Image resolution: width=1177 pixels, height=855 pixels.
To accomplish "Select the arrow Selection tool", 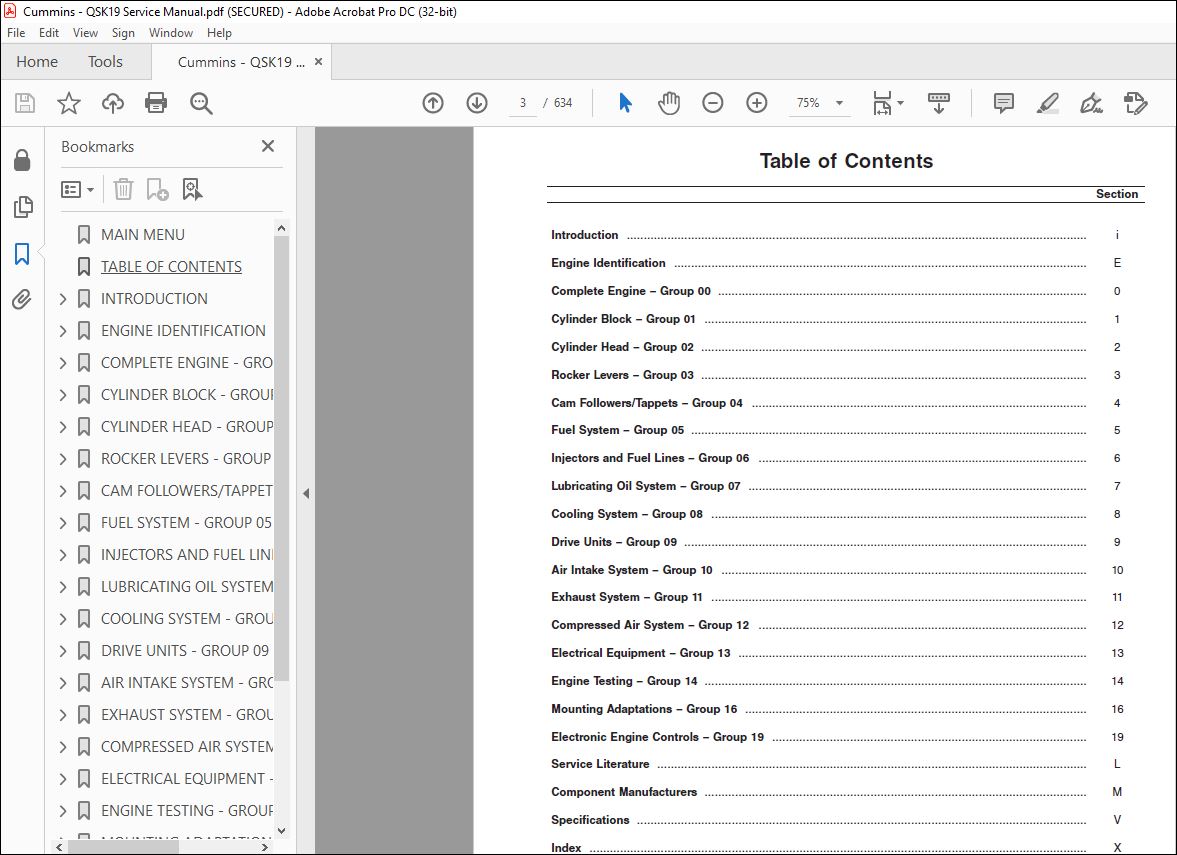I will click(625, 103).
